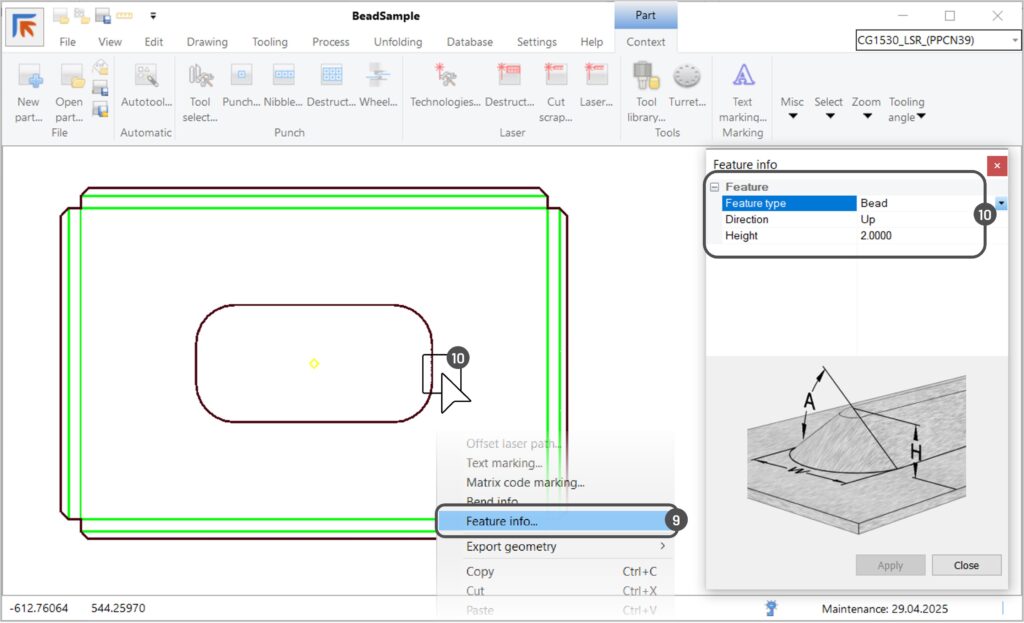Open the Feature type dropdown arrow
Image resolution: width=1024 pixels, height=623 pixels.
coord(1000,203)
